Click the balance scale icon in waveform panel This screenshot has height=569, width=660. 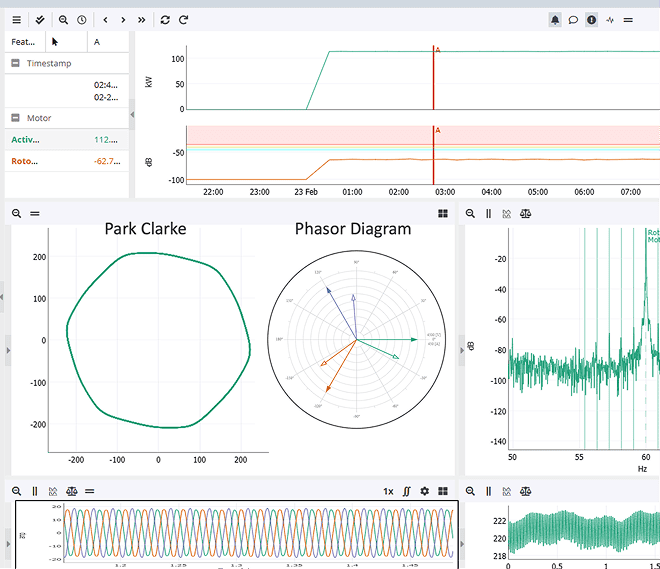point(71,491)
